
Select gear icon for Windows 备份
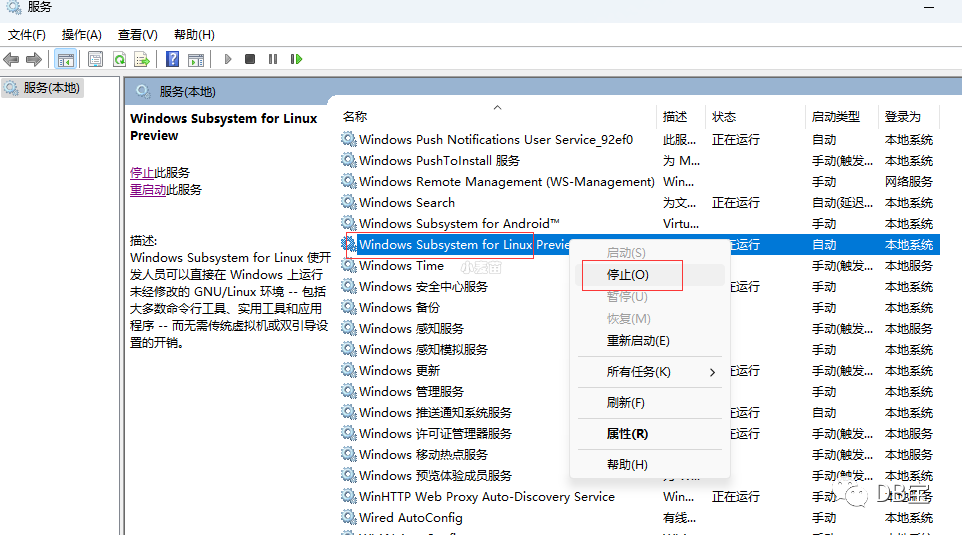coord(348,307)
